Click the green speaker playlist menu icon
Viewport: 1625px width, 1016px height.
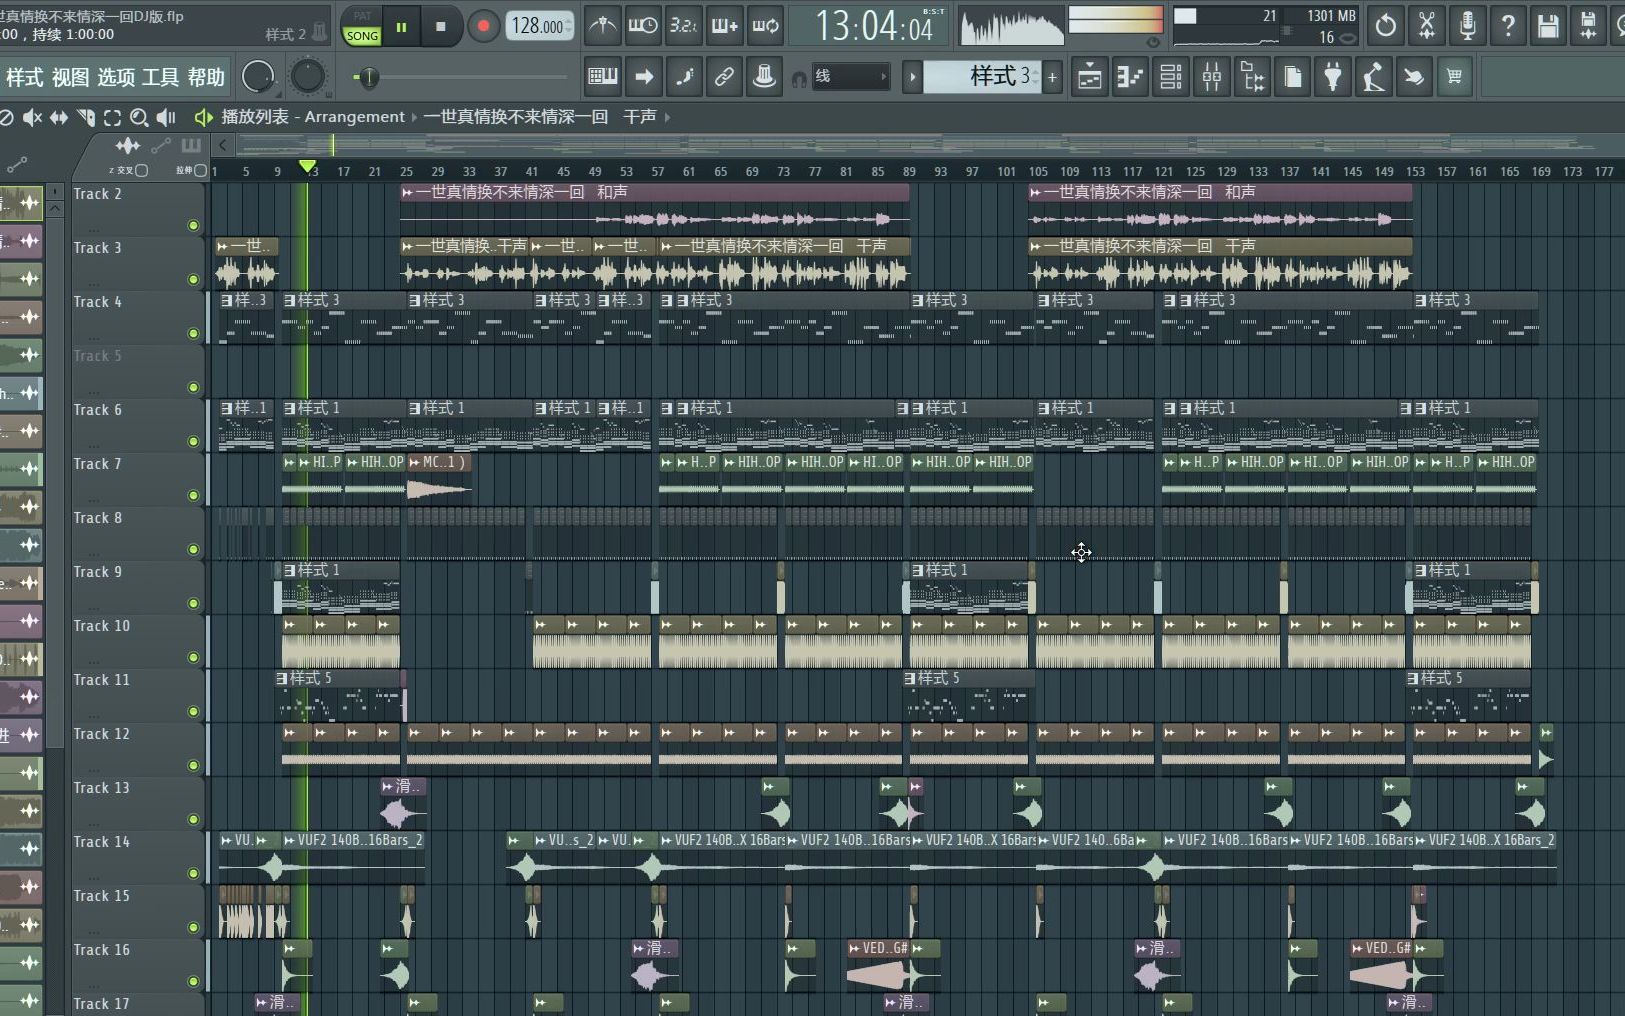203,117
